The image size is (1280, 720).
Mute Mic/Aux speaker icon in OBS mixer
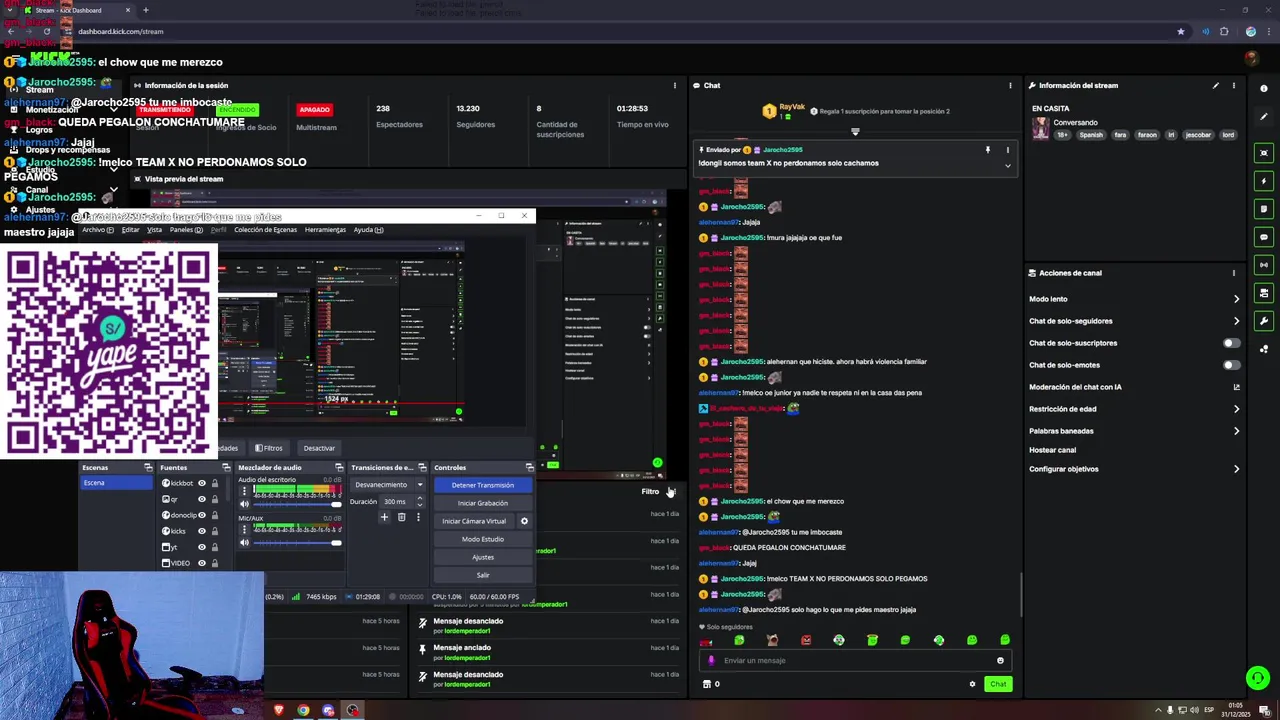coord(244,543)
